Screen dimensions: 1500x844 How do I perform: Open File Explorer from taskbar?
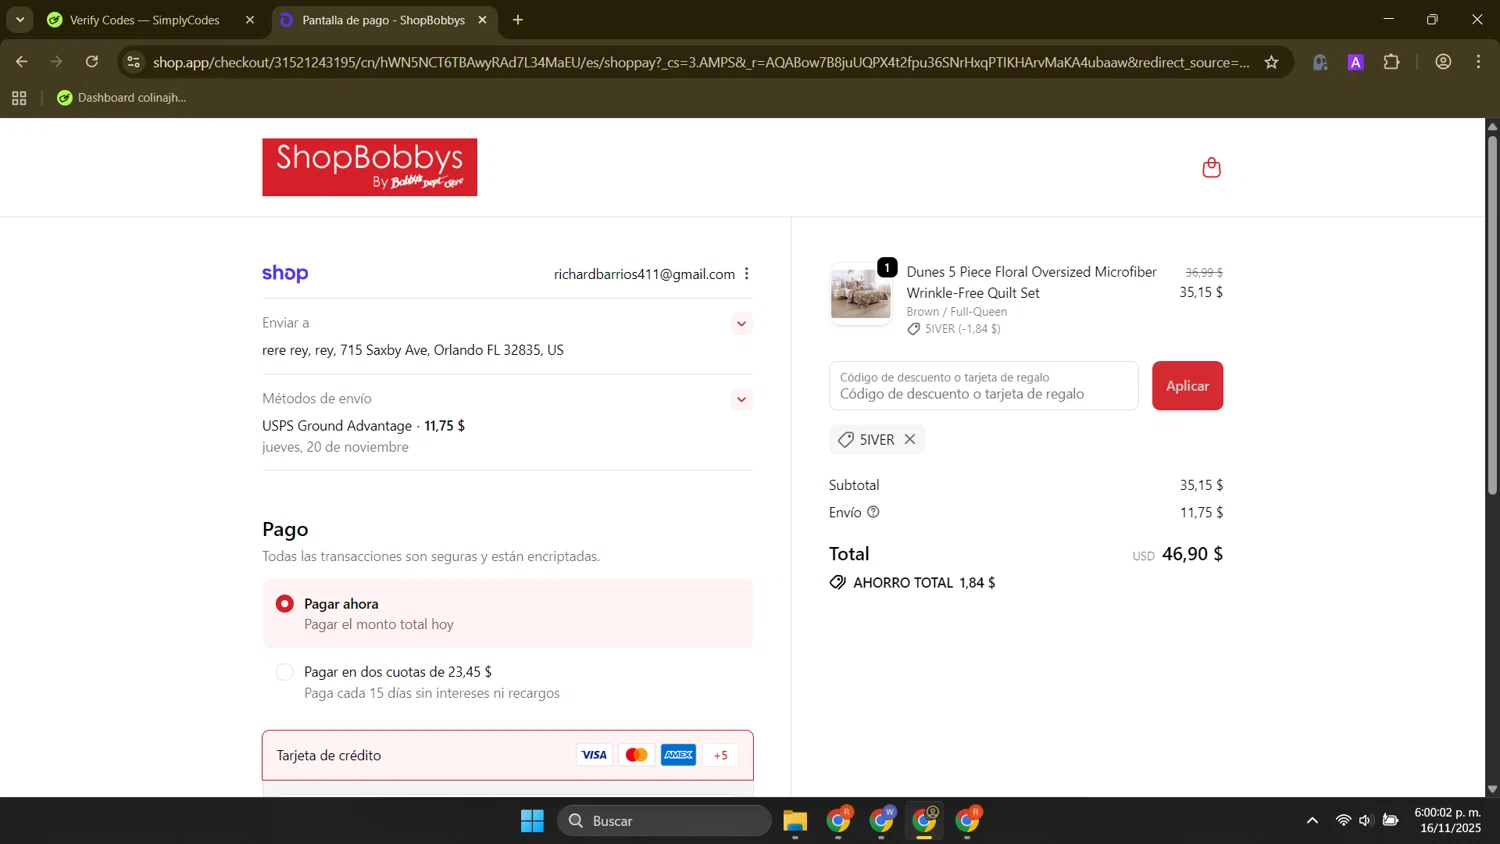(795, 821)
